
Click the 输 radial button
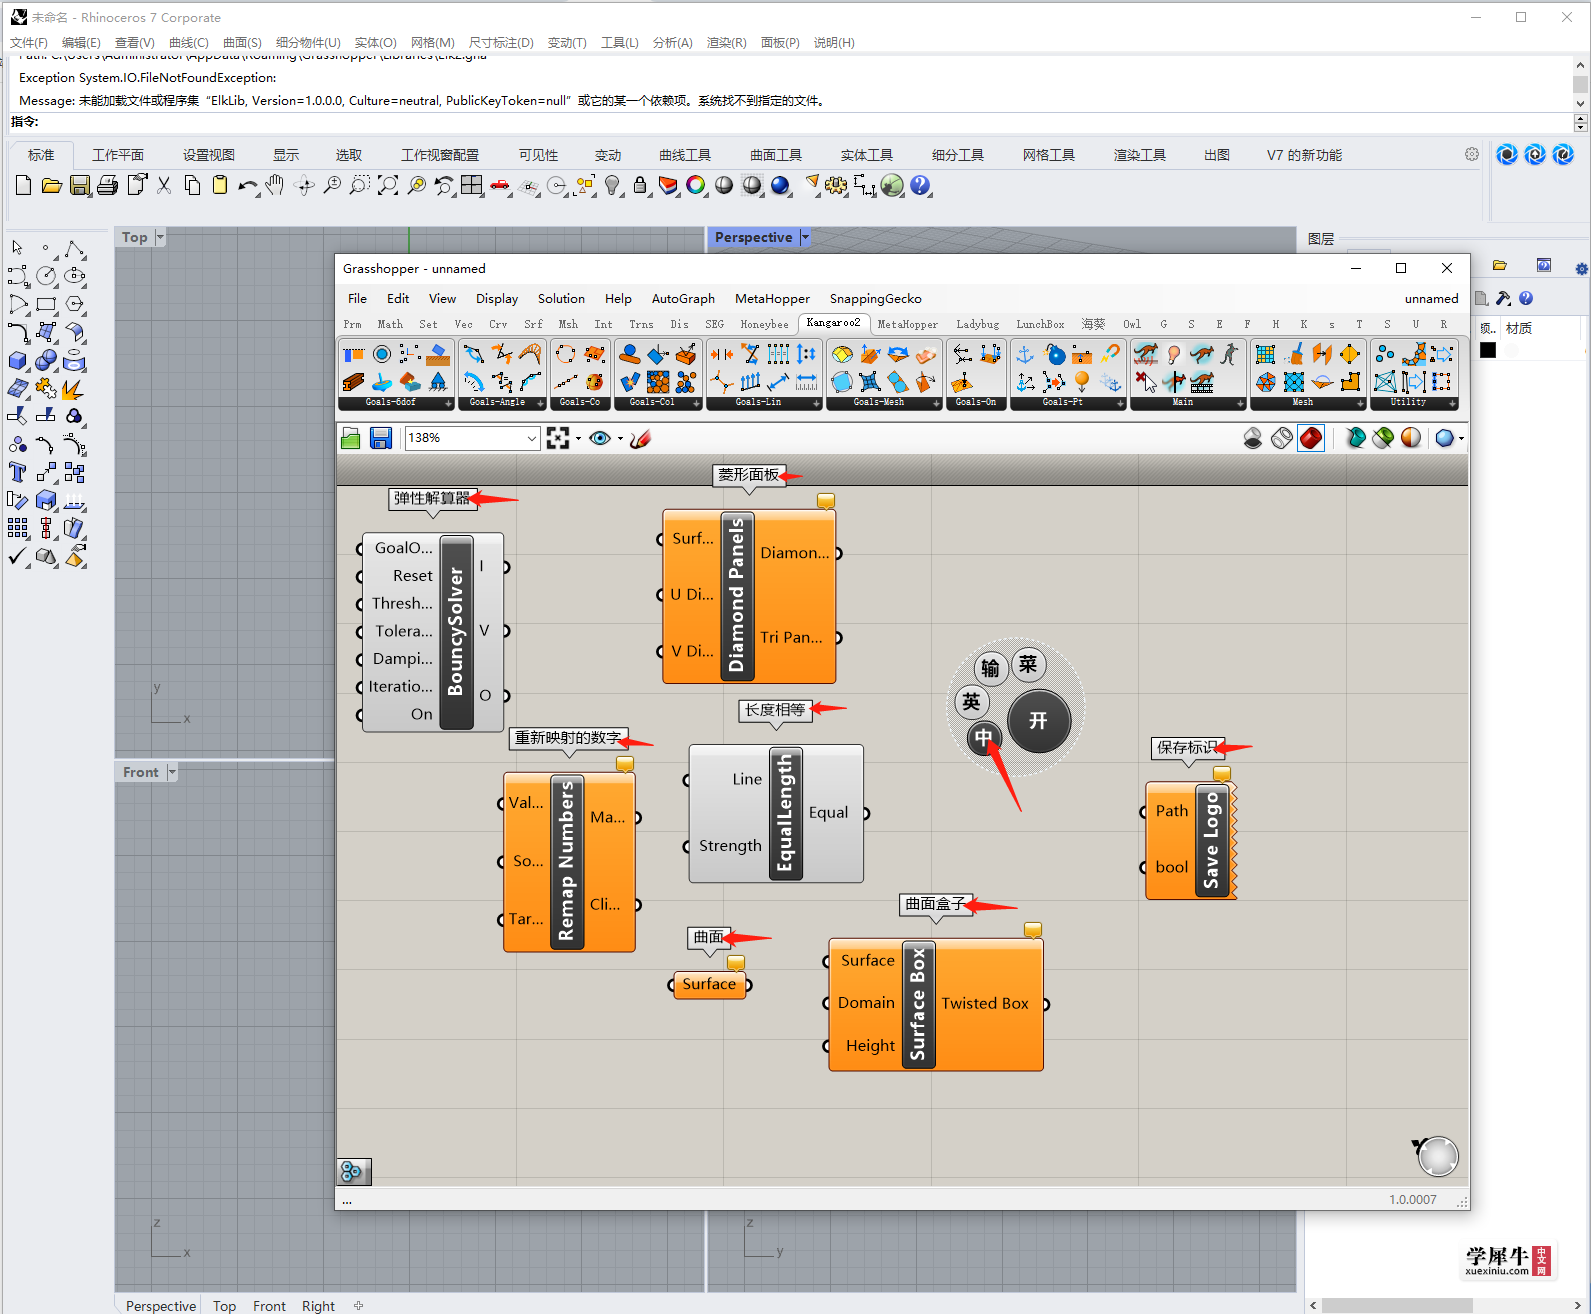(x=990, y=668)
